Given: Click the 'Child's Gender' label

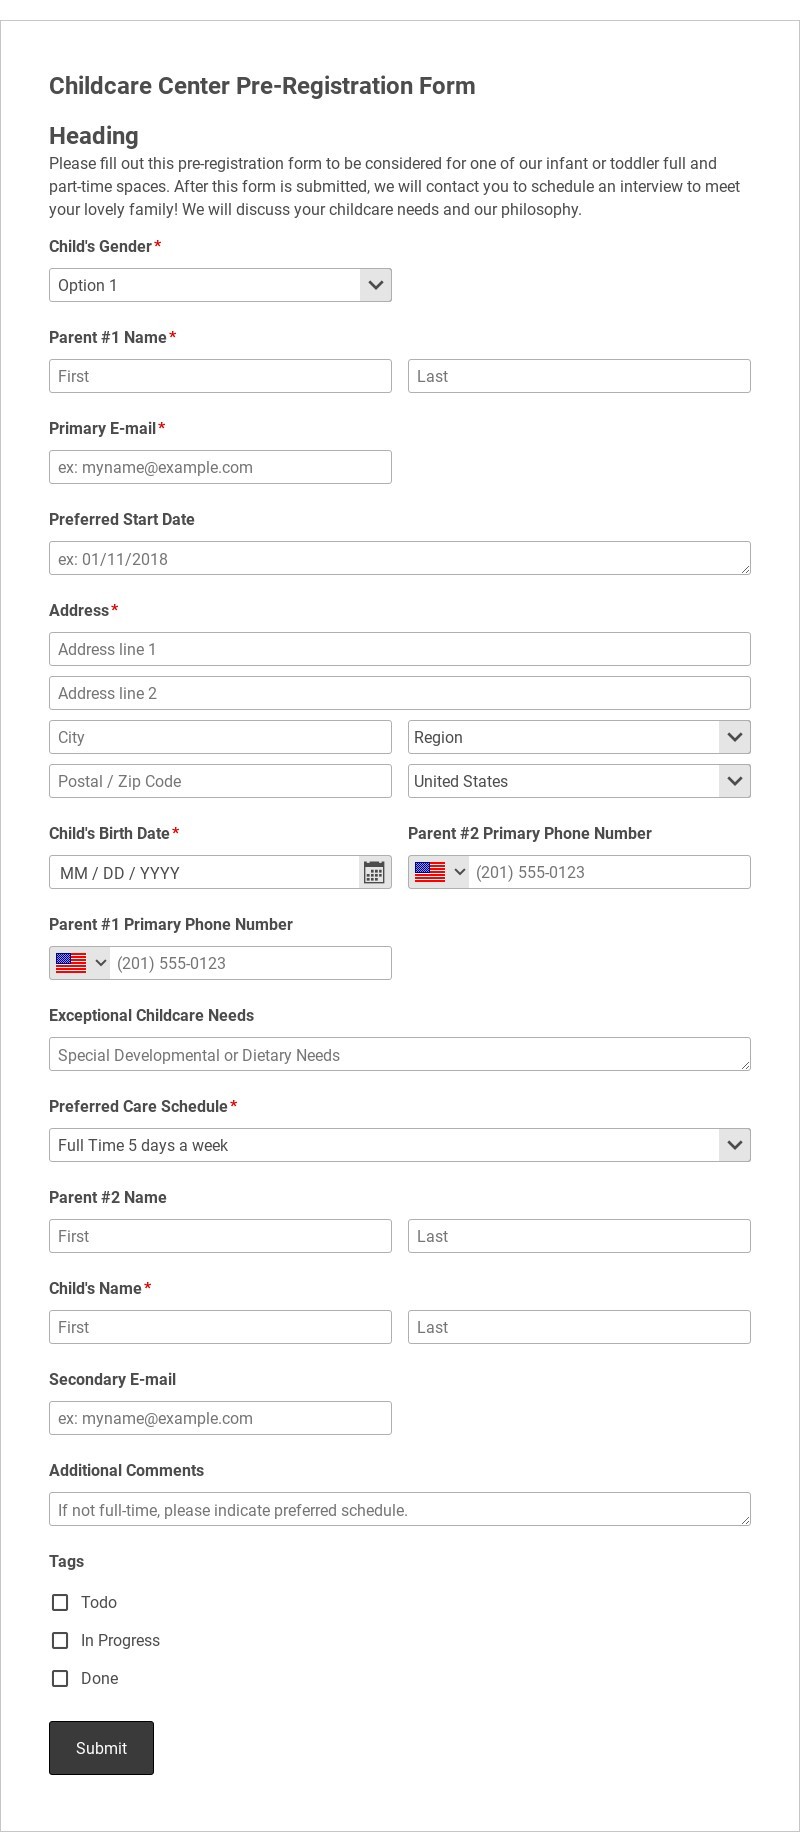Looking at the screenshot, I should (x=100, y=246).
